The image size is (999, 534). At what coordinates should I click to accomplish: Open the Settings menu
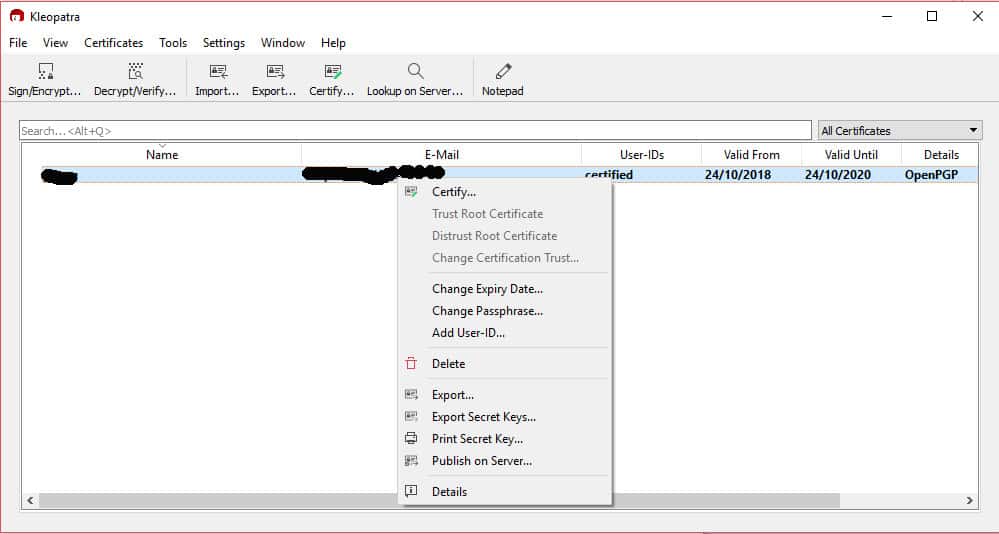[x=224, y=43]
